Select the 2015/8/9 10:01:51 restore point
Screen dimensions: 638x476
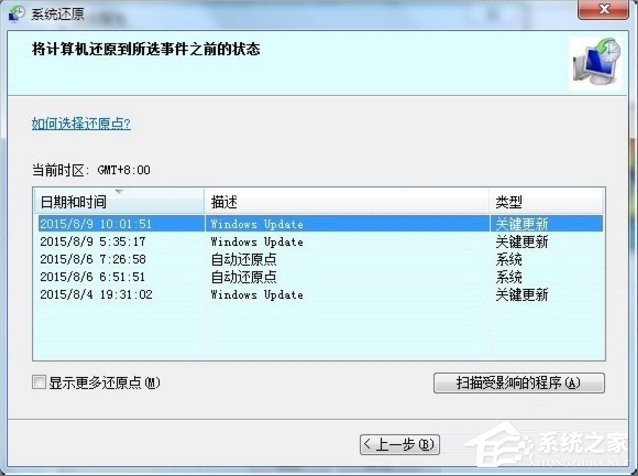pyautogui.click(x=96, y=223)
